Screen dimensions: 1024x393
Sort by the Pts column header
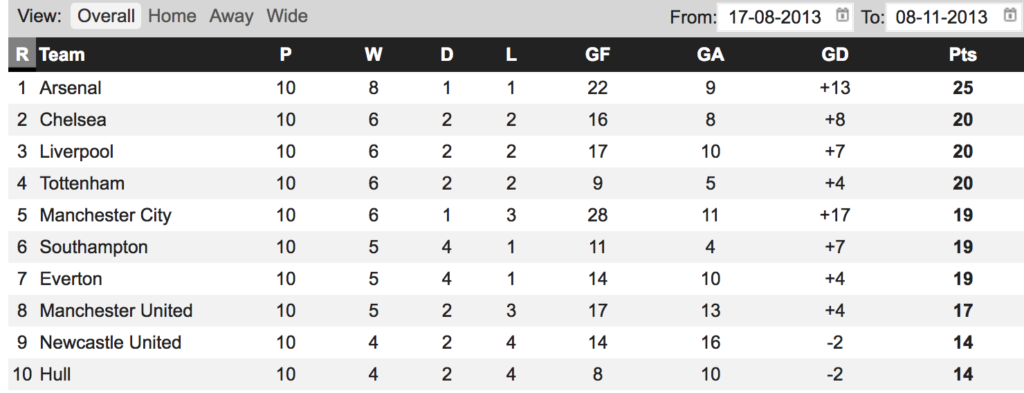pyautogui.click(x=963, y=55)
